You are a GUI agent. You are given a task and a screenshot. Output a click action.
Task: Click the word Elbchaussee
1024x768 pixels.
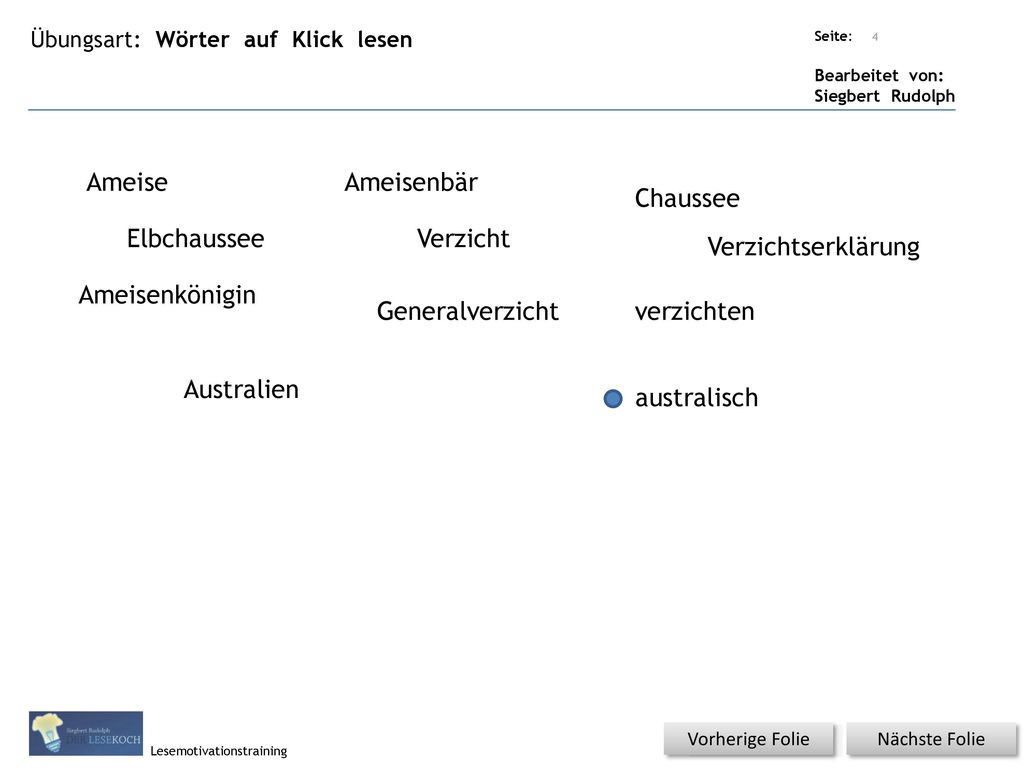tap(195, 238)
